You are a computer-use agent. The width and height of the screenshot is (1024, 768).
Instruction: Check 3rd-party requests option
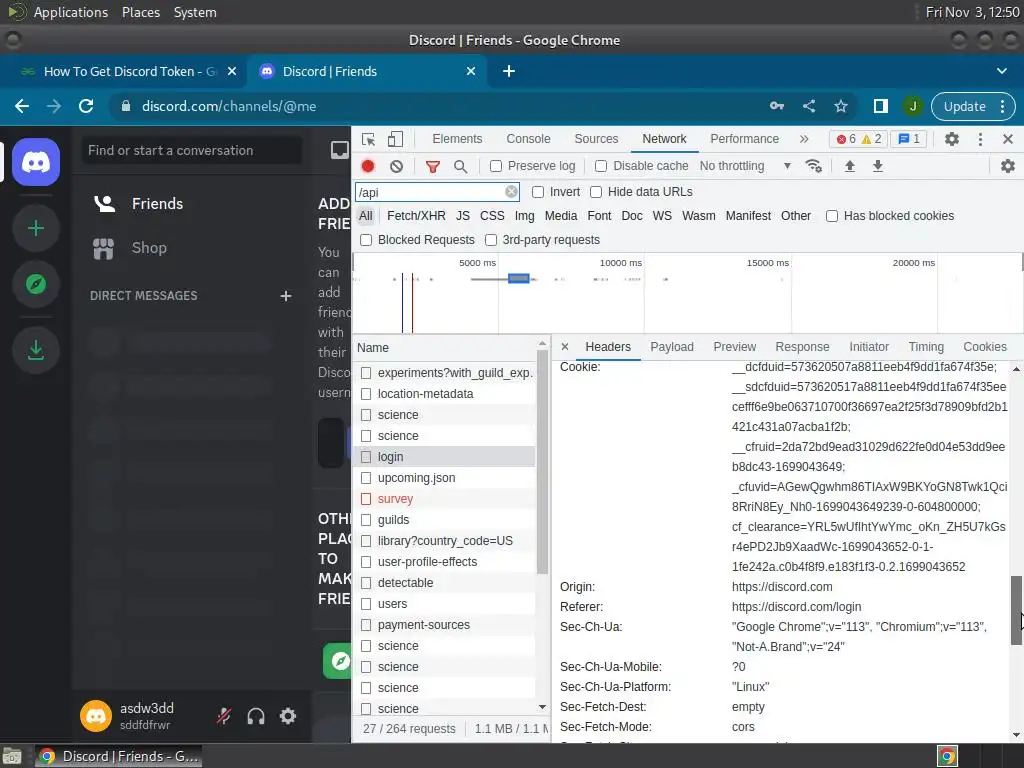(x=490, y=240)
